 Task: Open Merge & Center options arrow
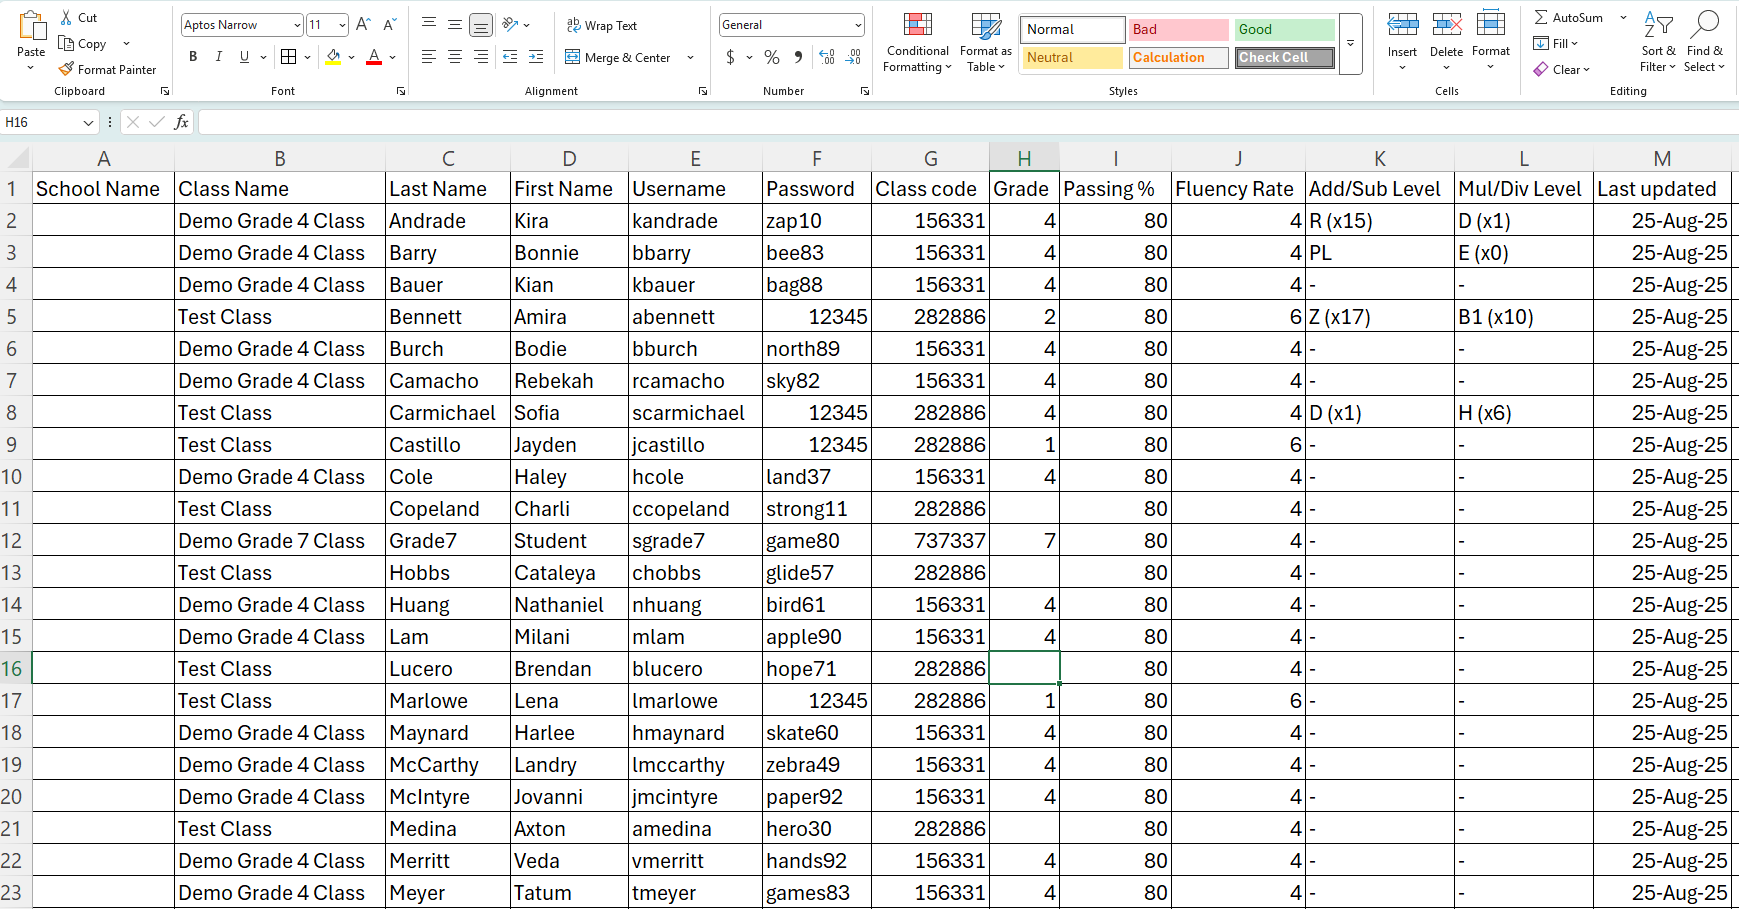(x=690, y=58)
